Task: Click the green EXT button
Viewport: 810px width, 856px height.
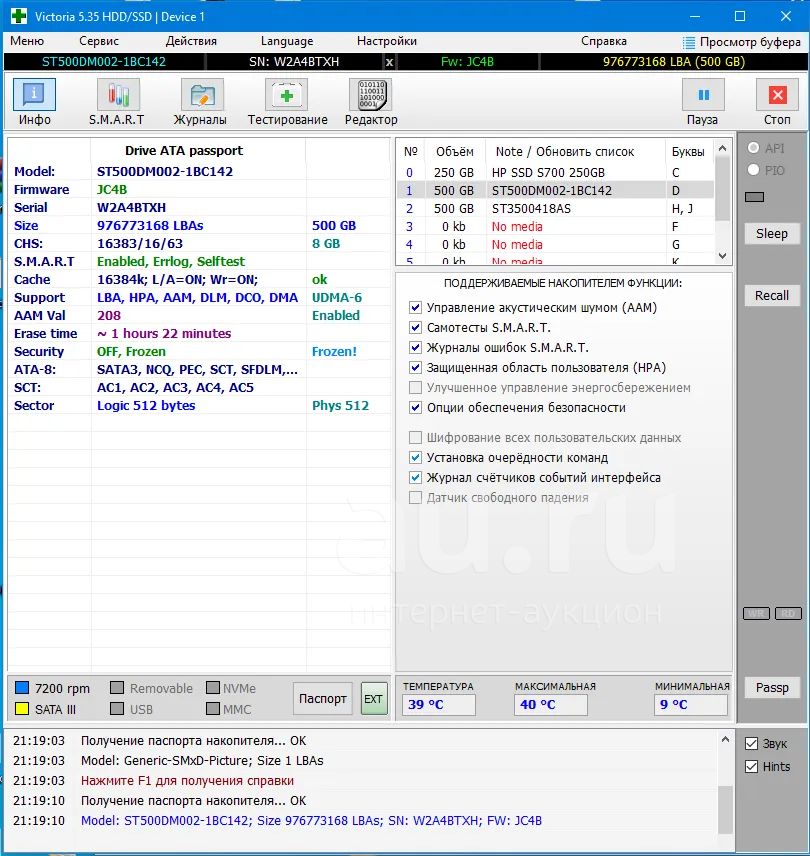Action: click(x=374, y=699)
